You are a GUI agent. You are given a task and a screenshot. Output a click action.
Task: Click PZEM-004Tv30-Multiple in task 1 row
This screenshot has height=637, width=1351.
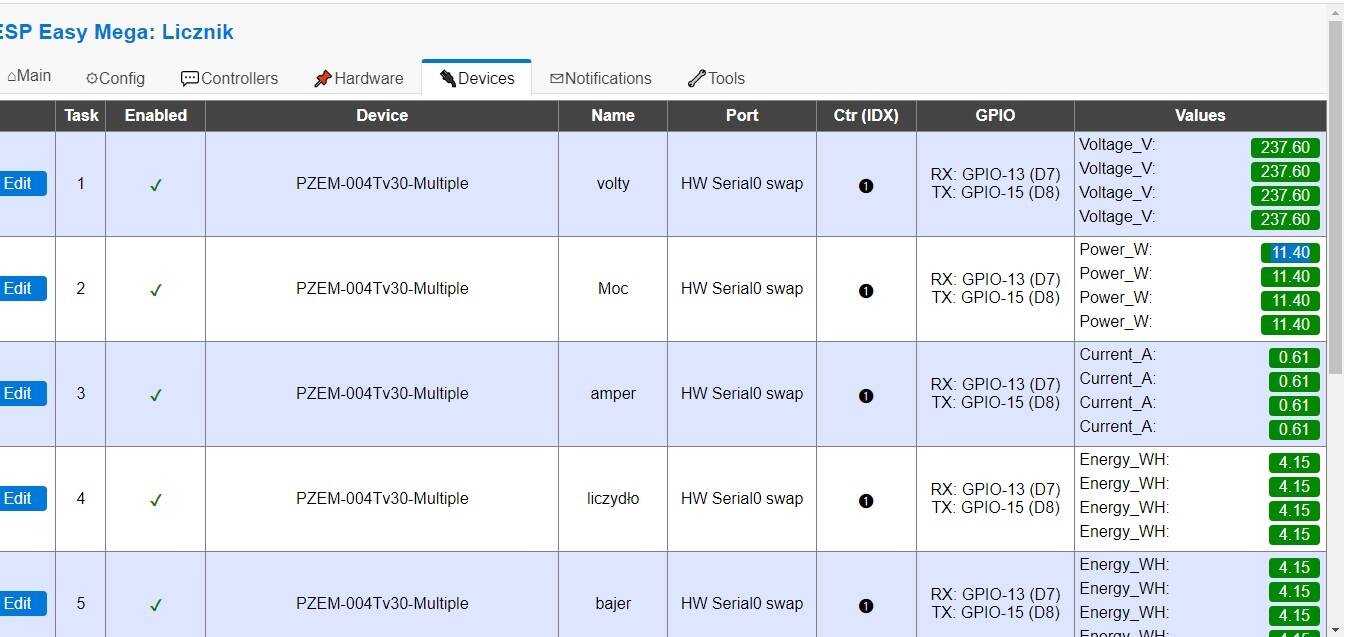[382, 184]
